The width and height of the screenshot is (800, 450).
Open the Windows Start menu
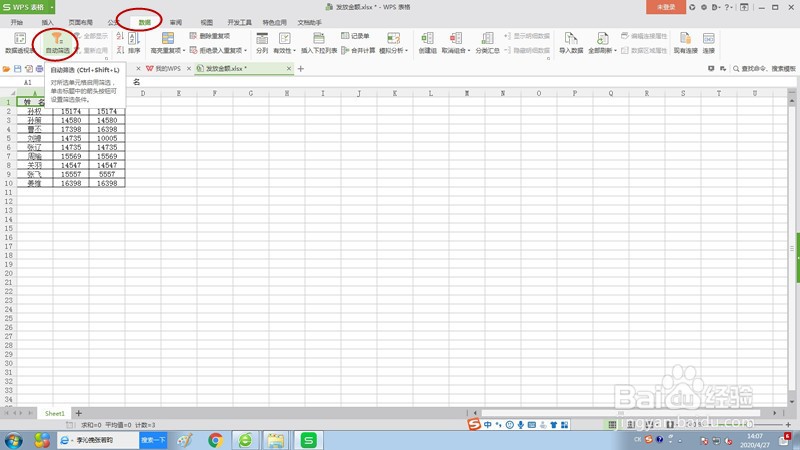pos(13,440)
